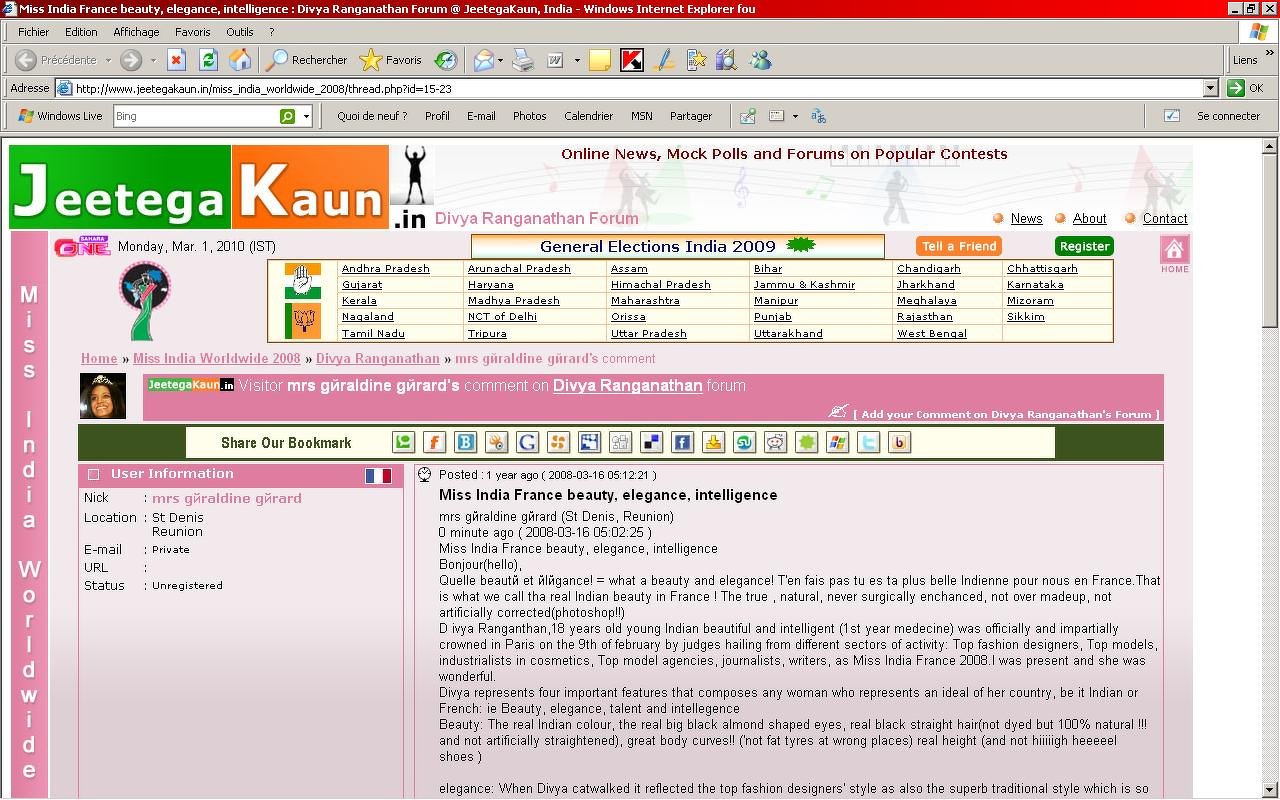1280x800 pixels.
Task: Refresh the page with the Actualiser icon
Action: 208,60
